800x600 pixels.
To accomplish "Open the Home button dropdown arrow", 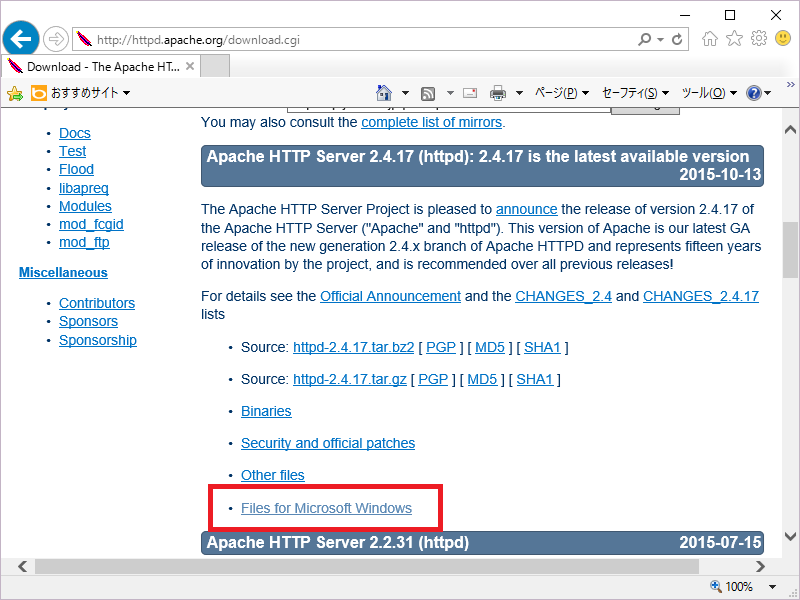I will pyautogui.click(x=405, y=93).
